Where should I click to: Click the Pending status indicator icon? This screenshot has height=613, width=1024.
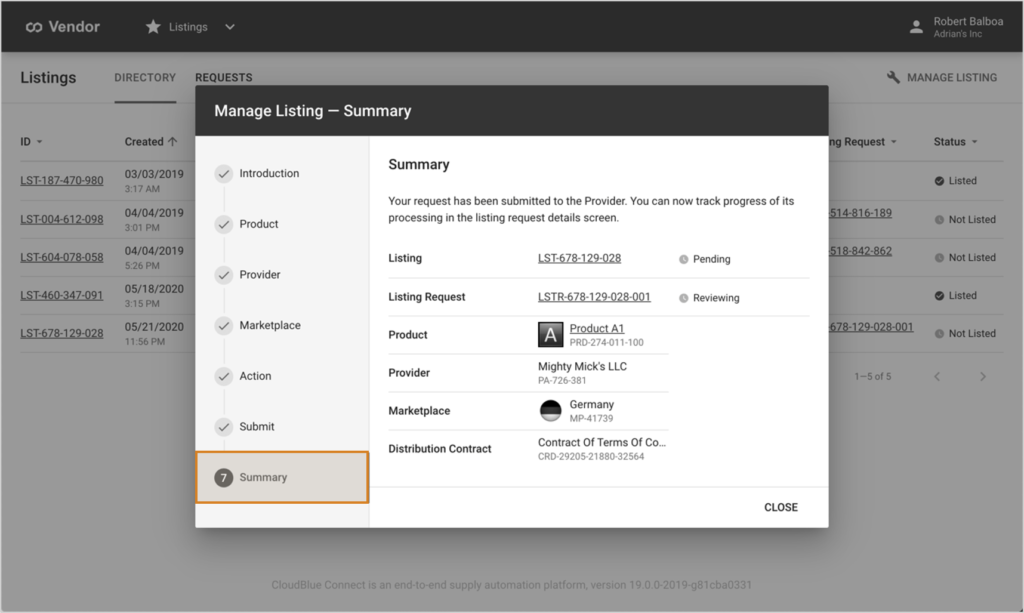[x=683, y=259]
